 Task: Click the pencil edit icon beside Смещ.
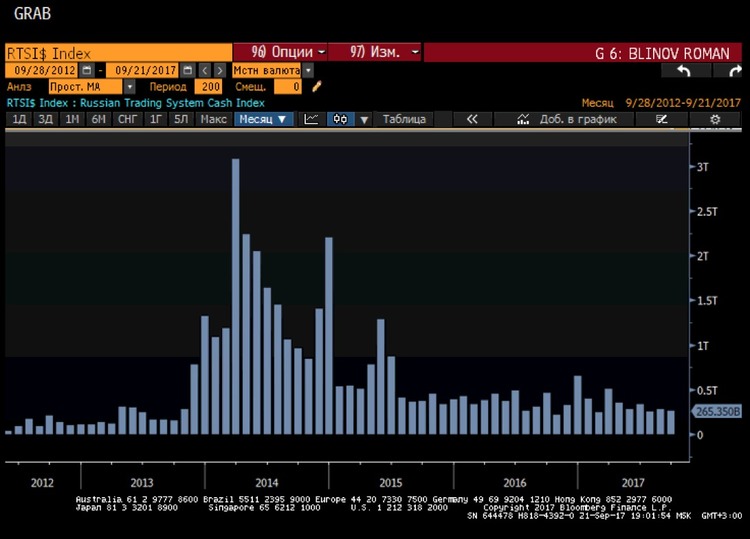click(317, 87)
